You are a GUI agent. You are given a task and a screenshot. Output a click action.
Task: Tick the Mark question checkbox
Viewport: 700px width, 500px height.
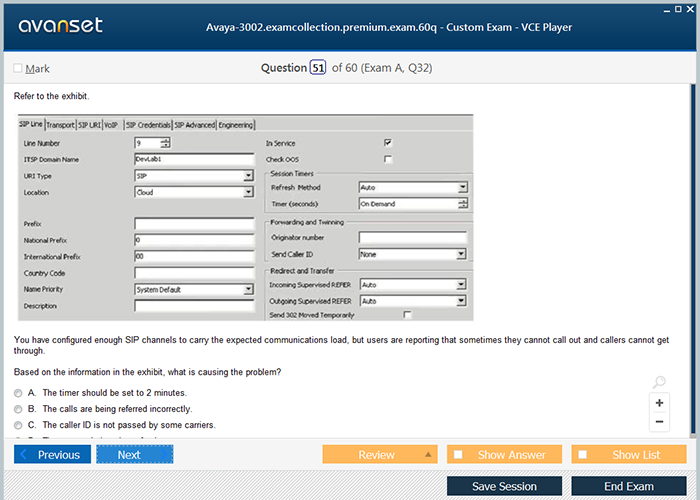18,68
